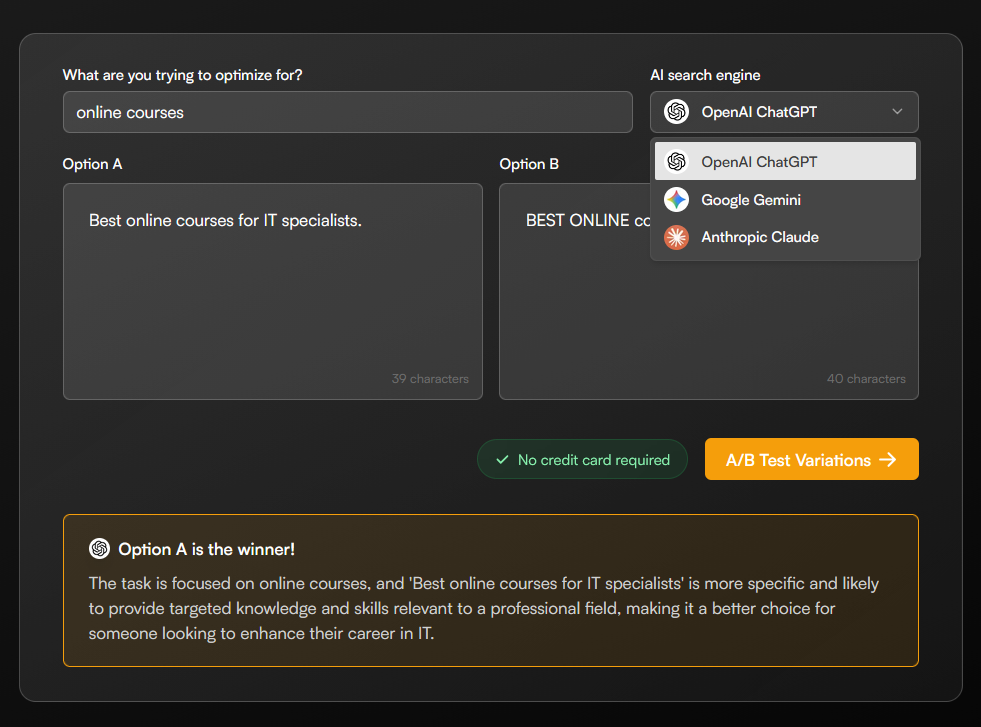The height and width of the screenshot is (727, 981).
Task: Click the ChatGPT logo beside the winner heading
Action: [x=99, y=549]
